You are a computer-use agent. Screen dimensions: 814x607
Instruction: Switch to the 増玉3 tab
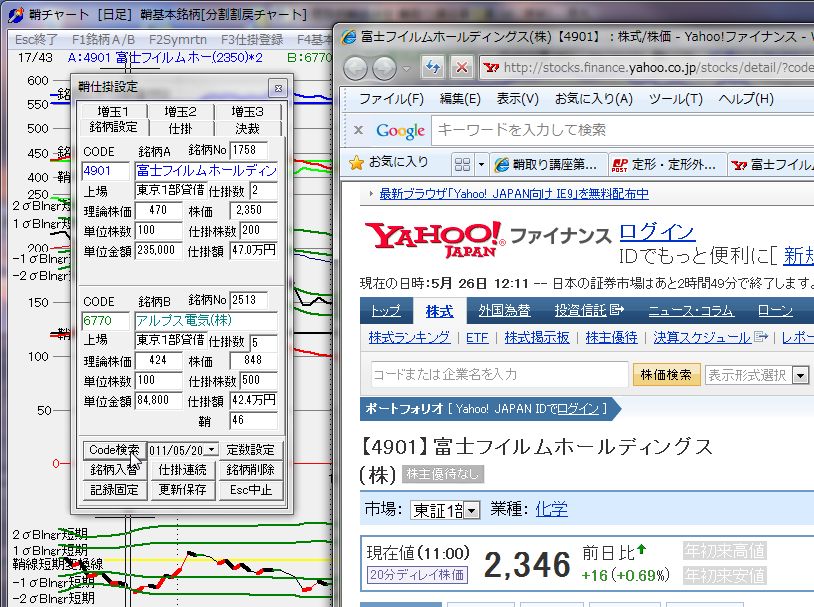[247, 111]
